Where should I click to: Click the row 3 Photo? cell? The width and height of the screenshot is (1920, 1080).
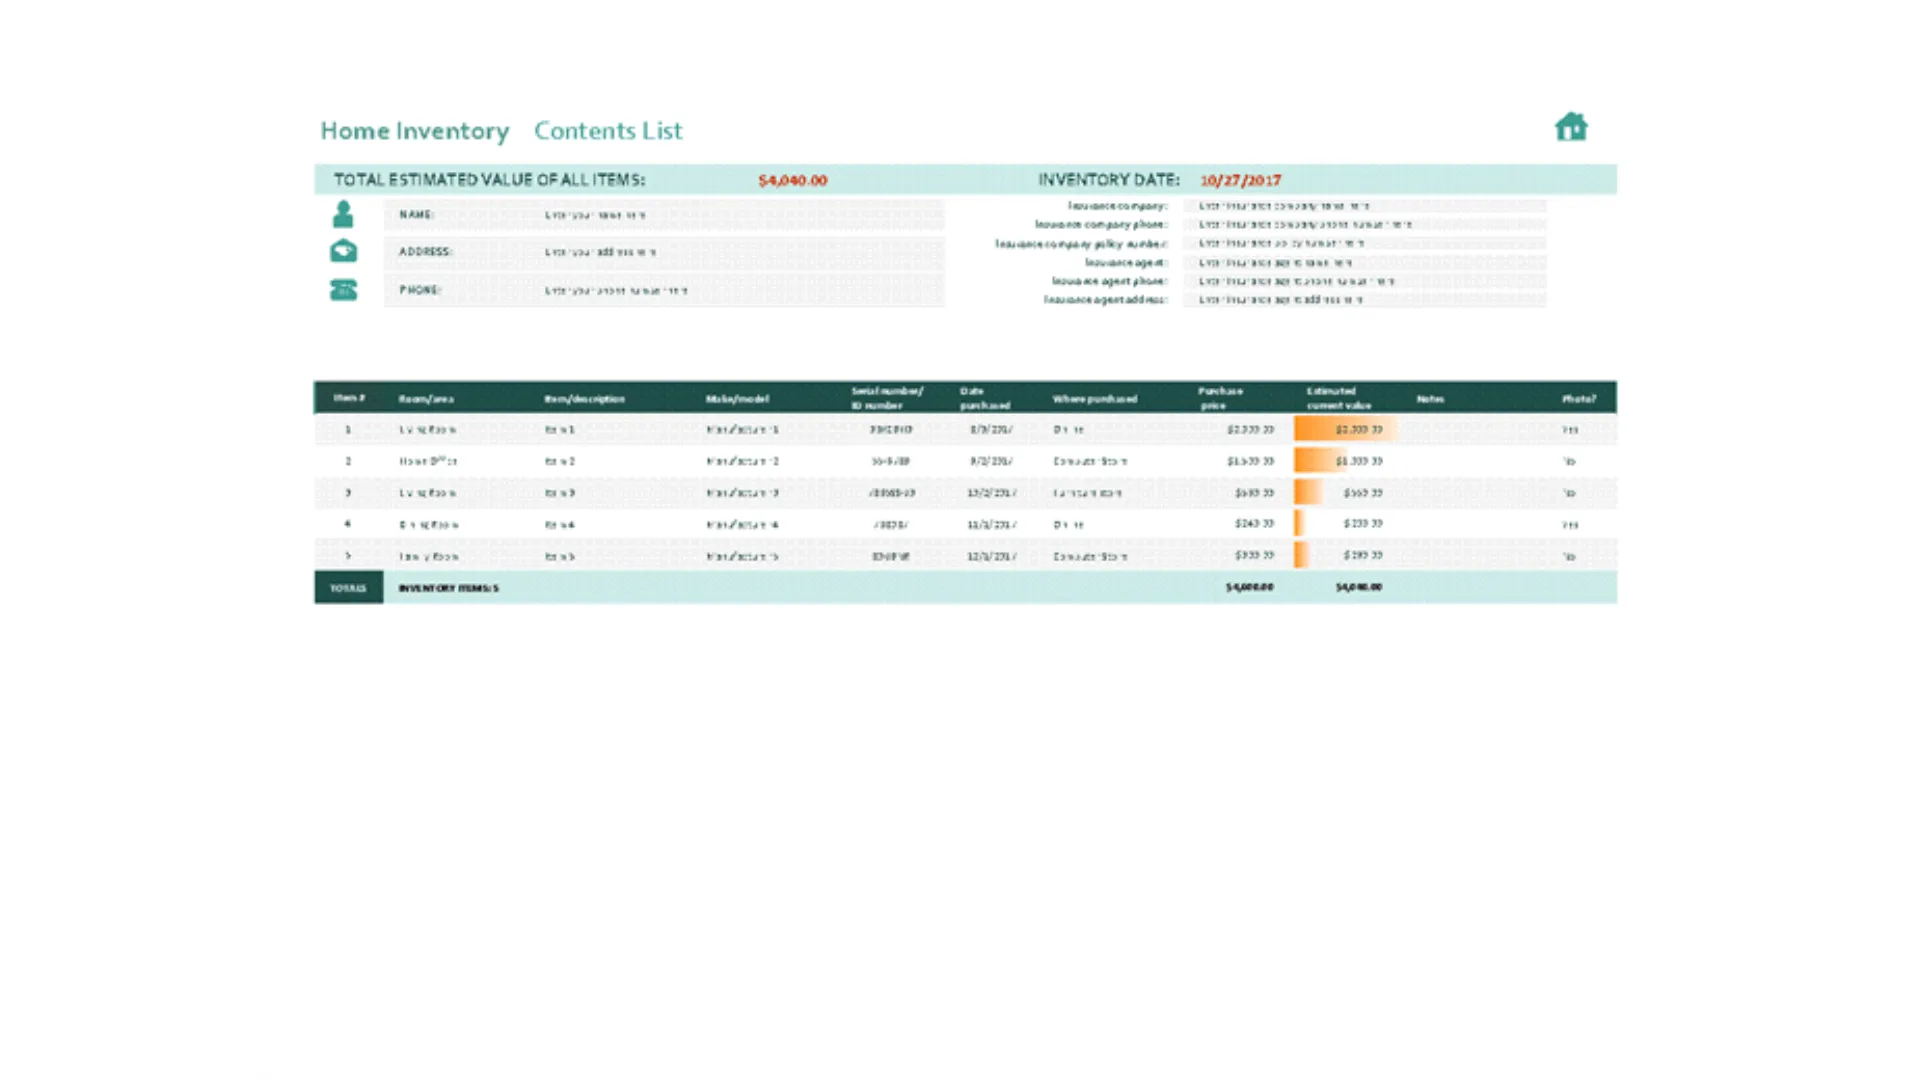click(x=1581, y=493)
